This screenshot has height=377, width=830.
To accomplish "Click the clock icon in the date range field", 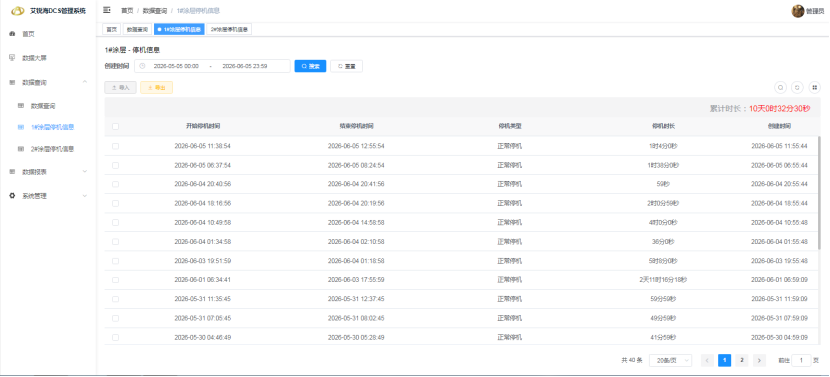I will pos(142,66).
